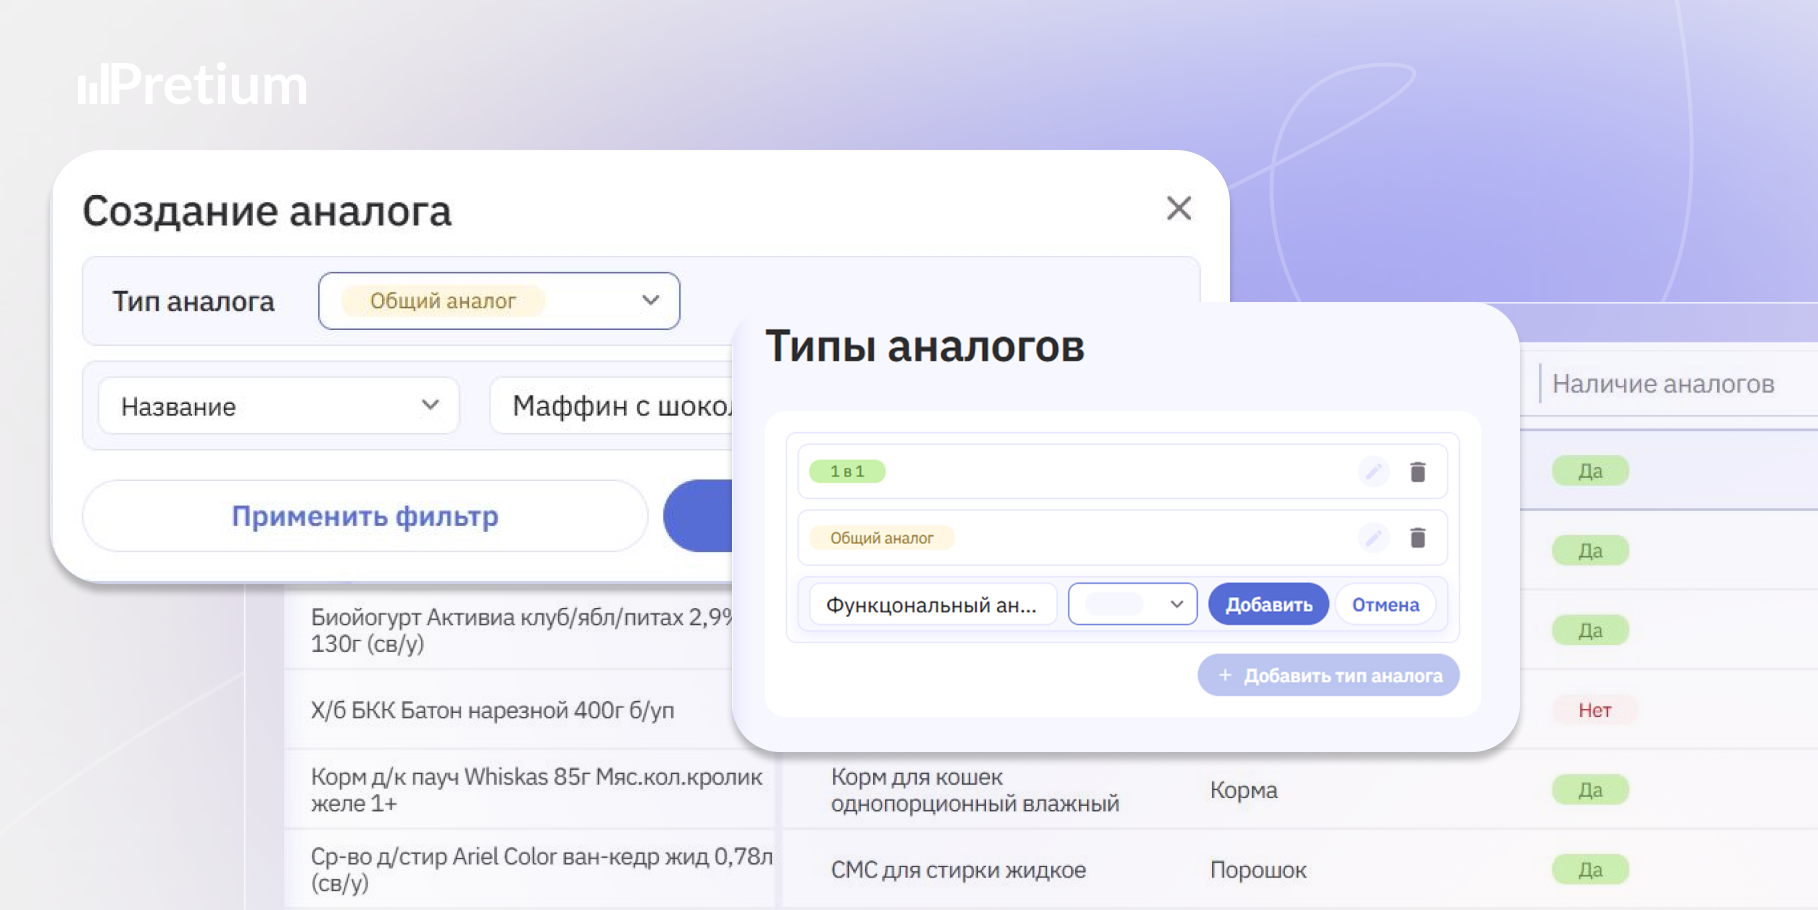Select the green 1 в 1 tag

click(847, 471)
